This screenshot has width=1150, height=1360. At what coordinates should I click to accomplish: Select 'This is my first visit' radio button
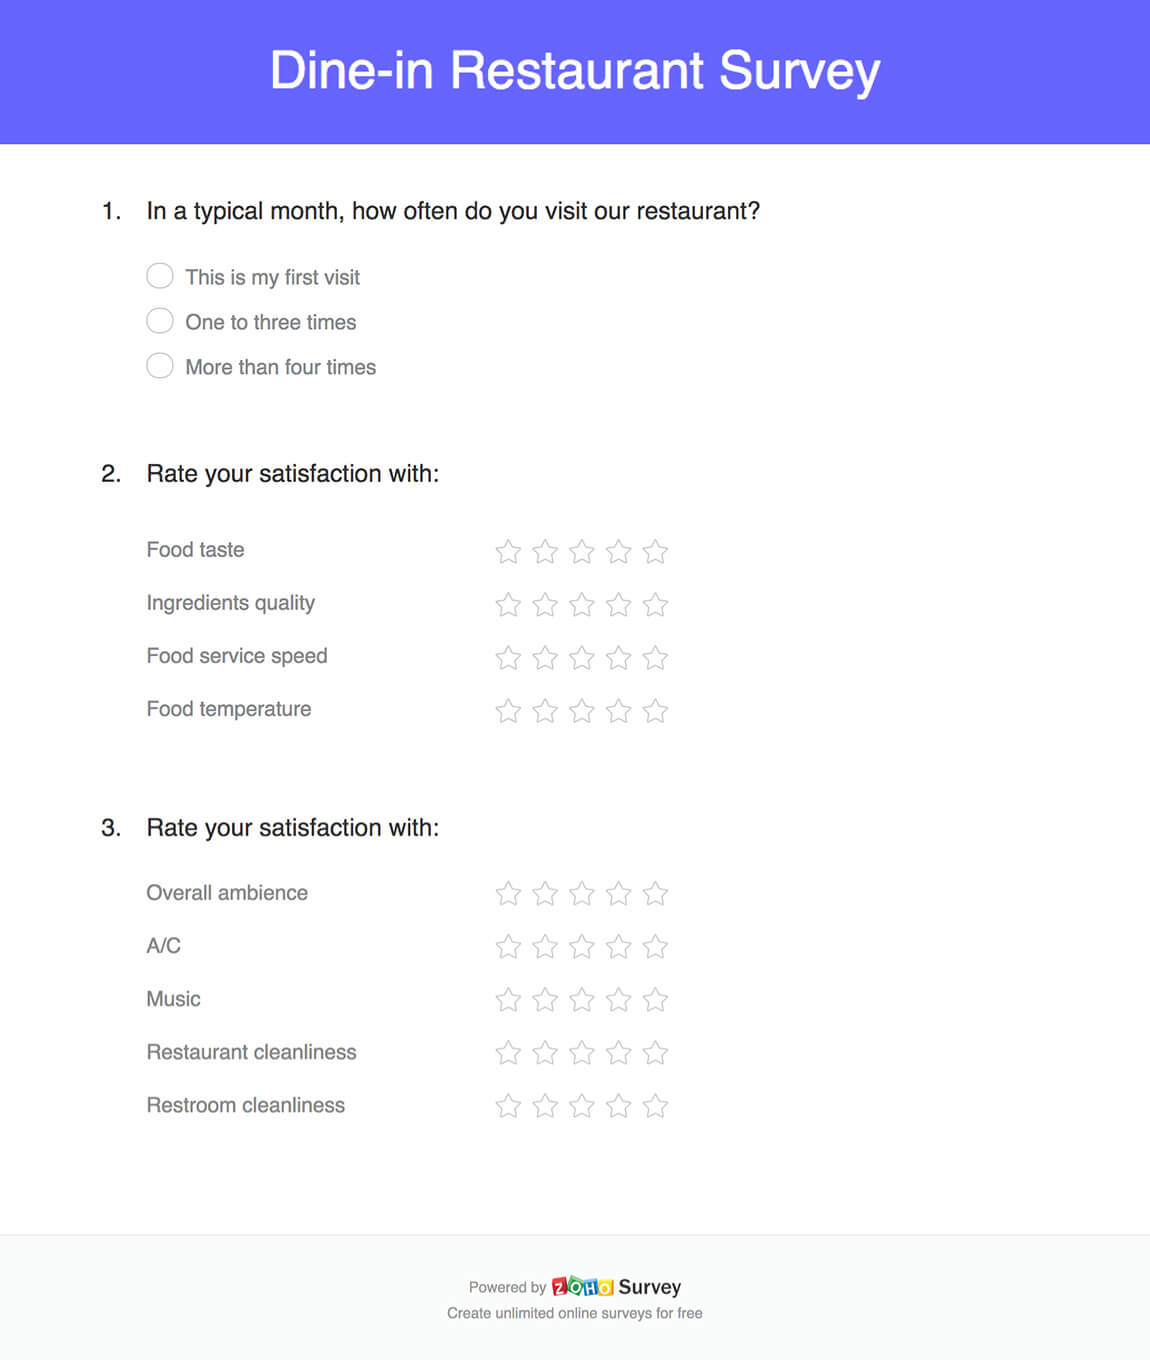click(x=160, y=276)
